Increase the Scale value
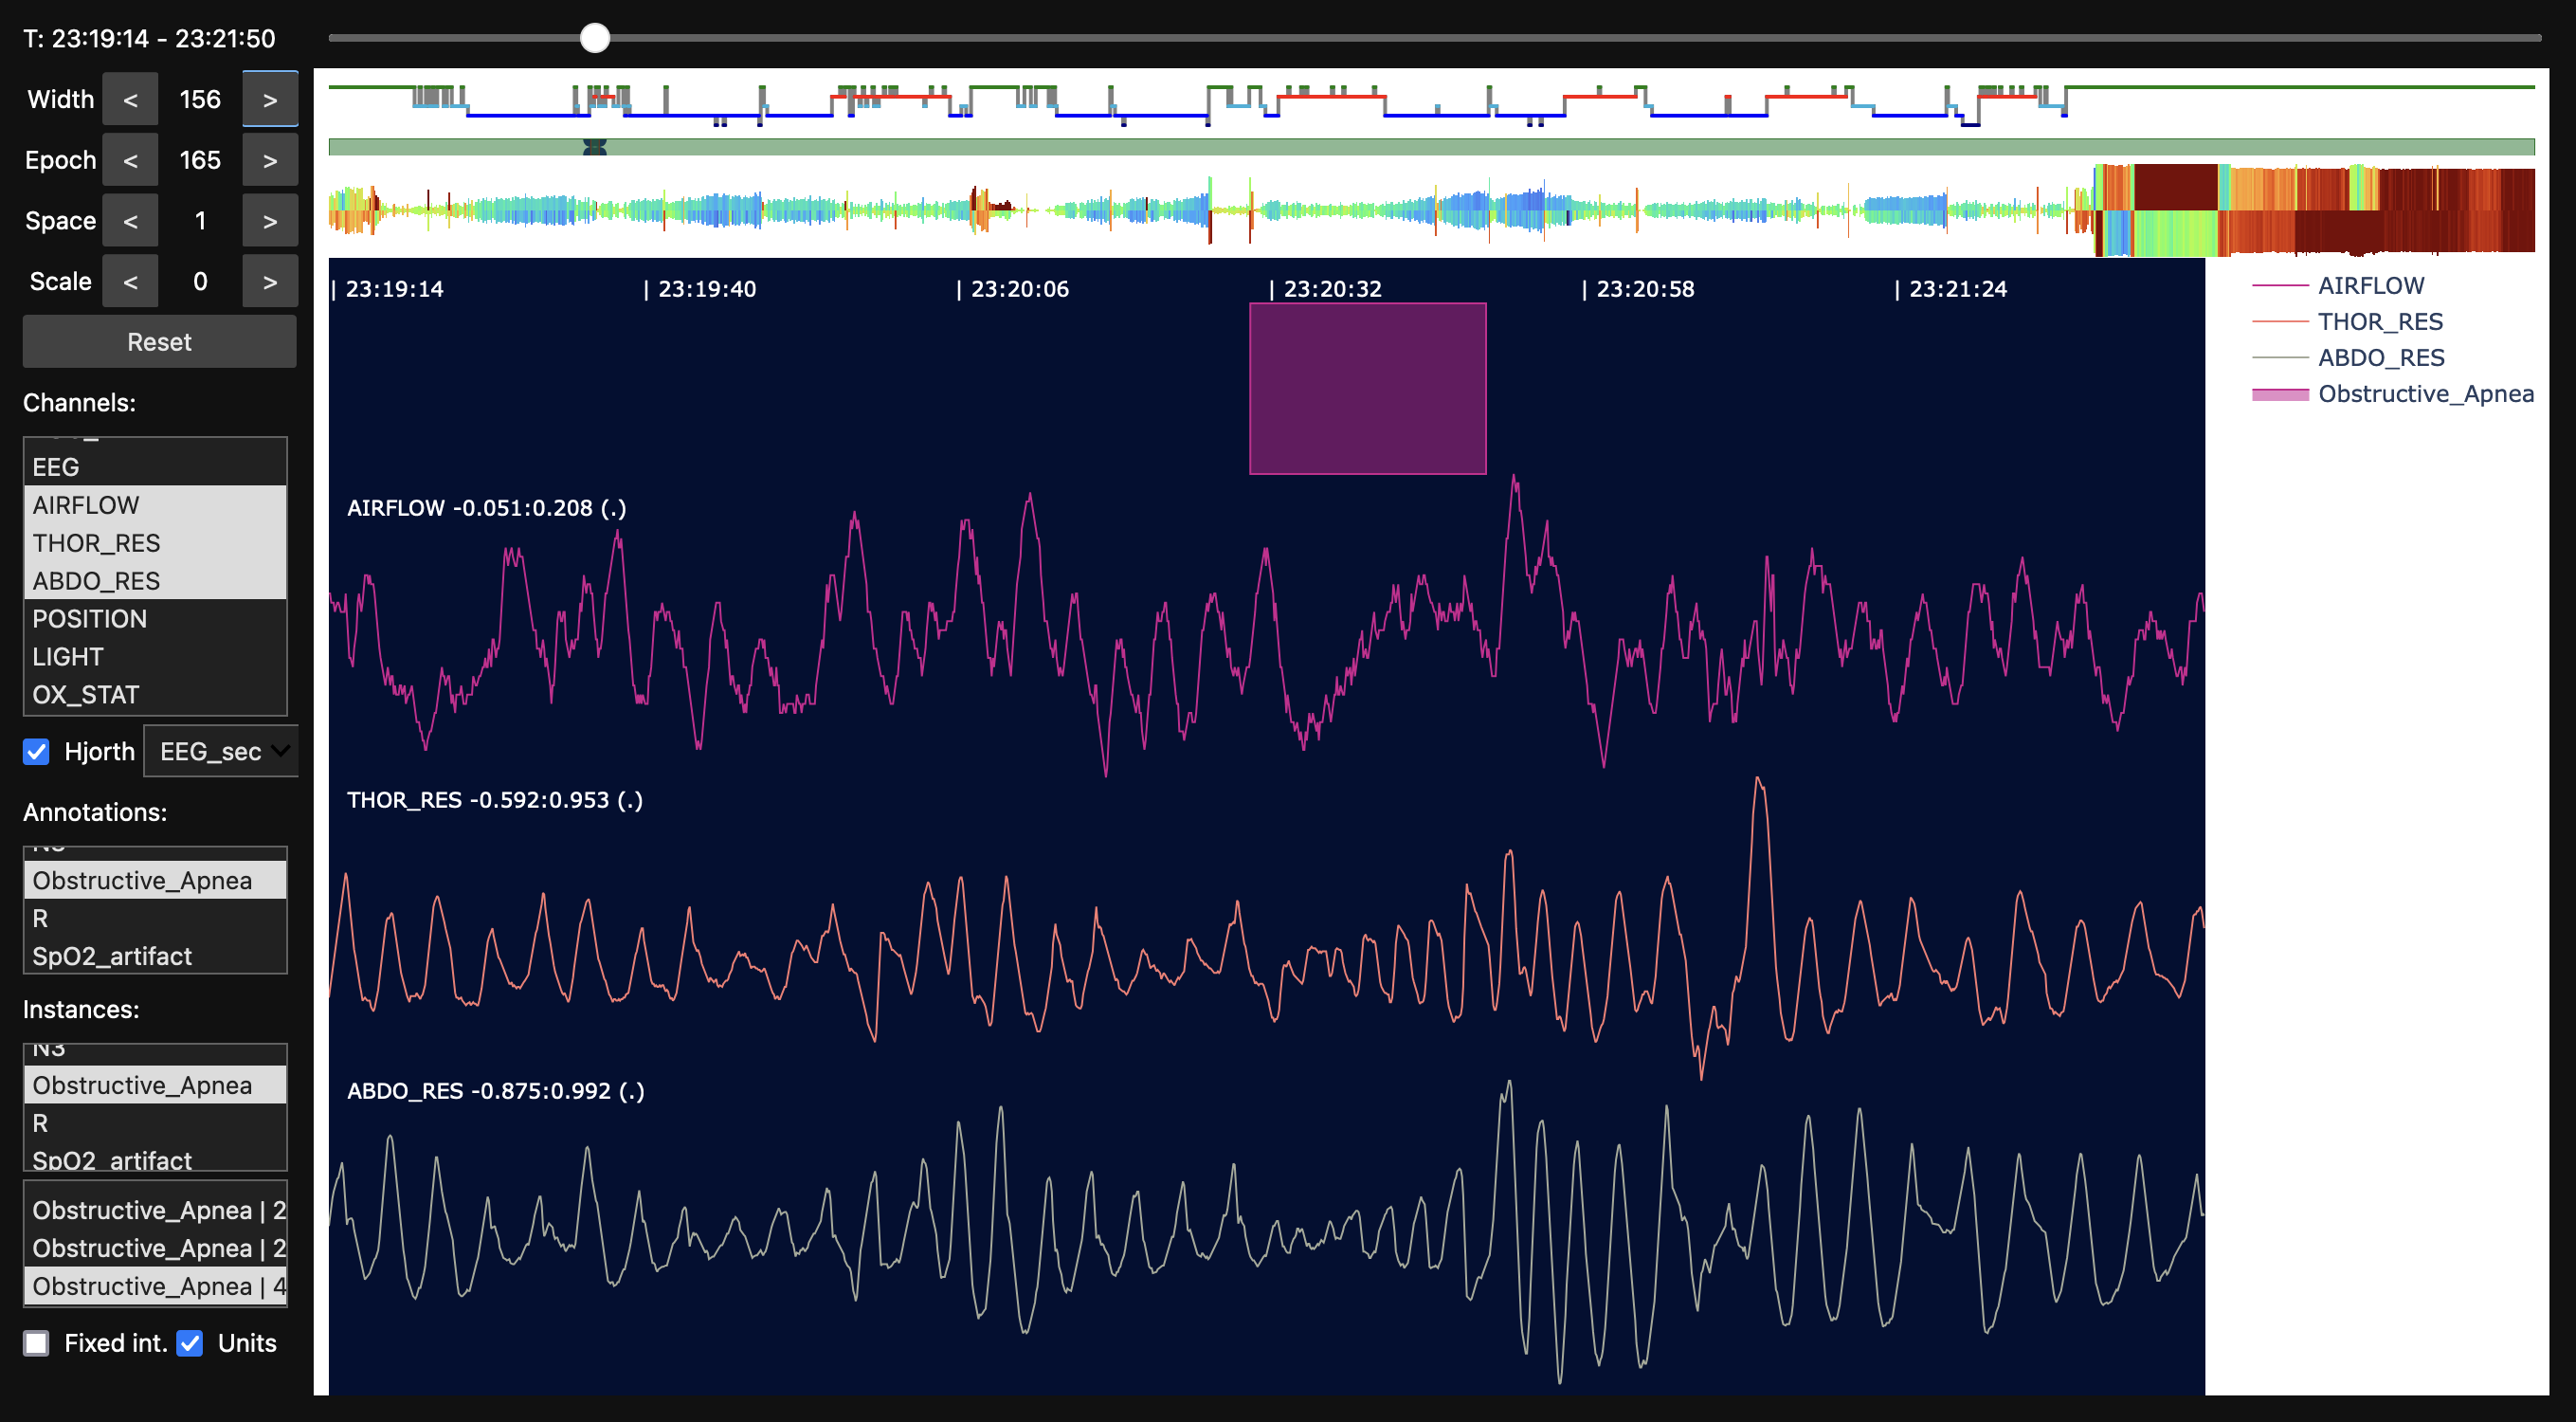2576x1422 pixels. (x=269, y=281)
